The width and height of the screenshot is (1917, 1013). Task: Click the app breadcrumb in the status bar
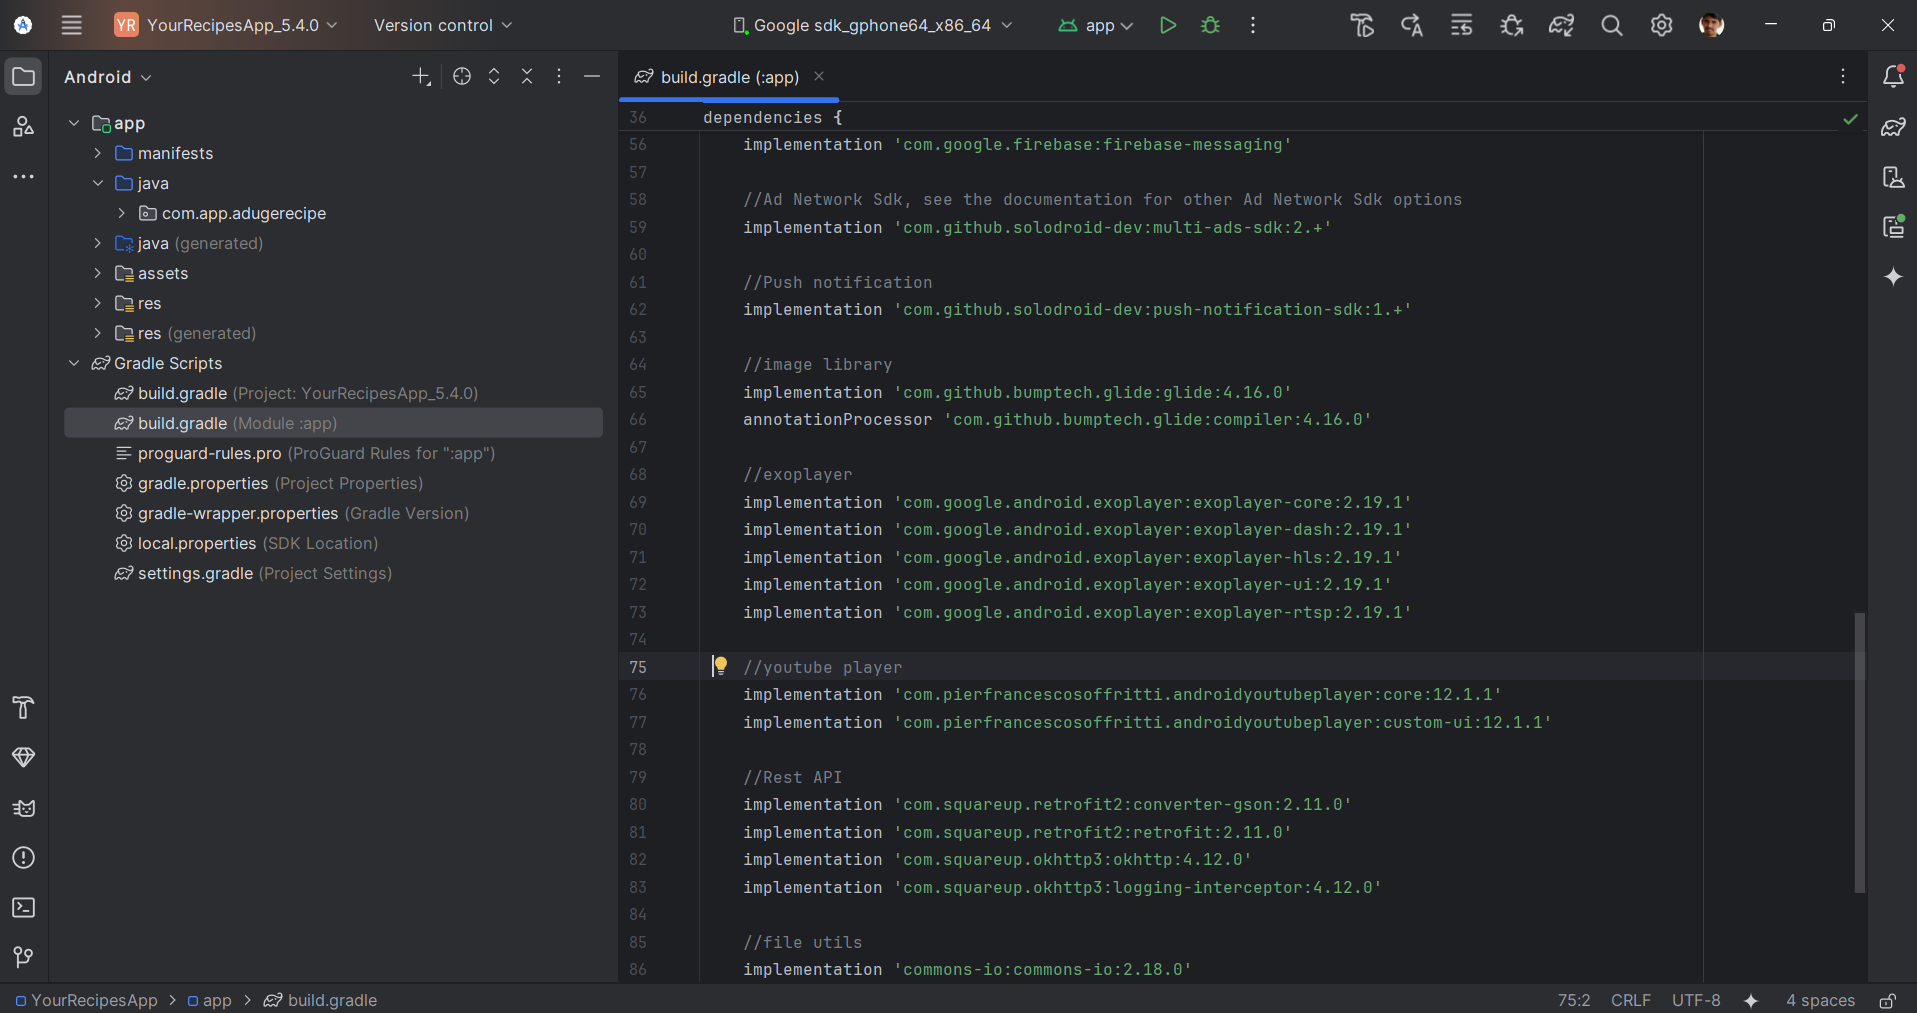(x=209, y=1000)
